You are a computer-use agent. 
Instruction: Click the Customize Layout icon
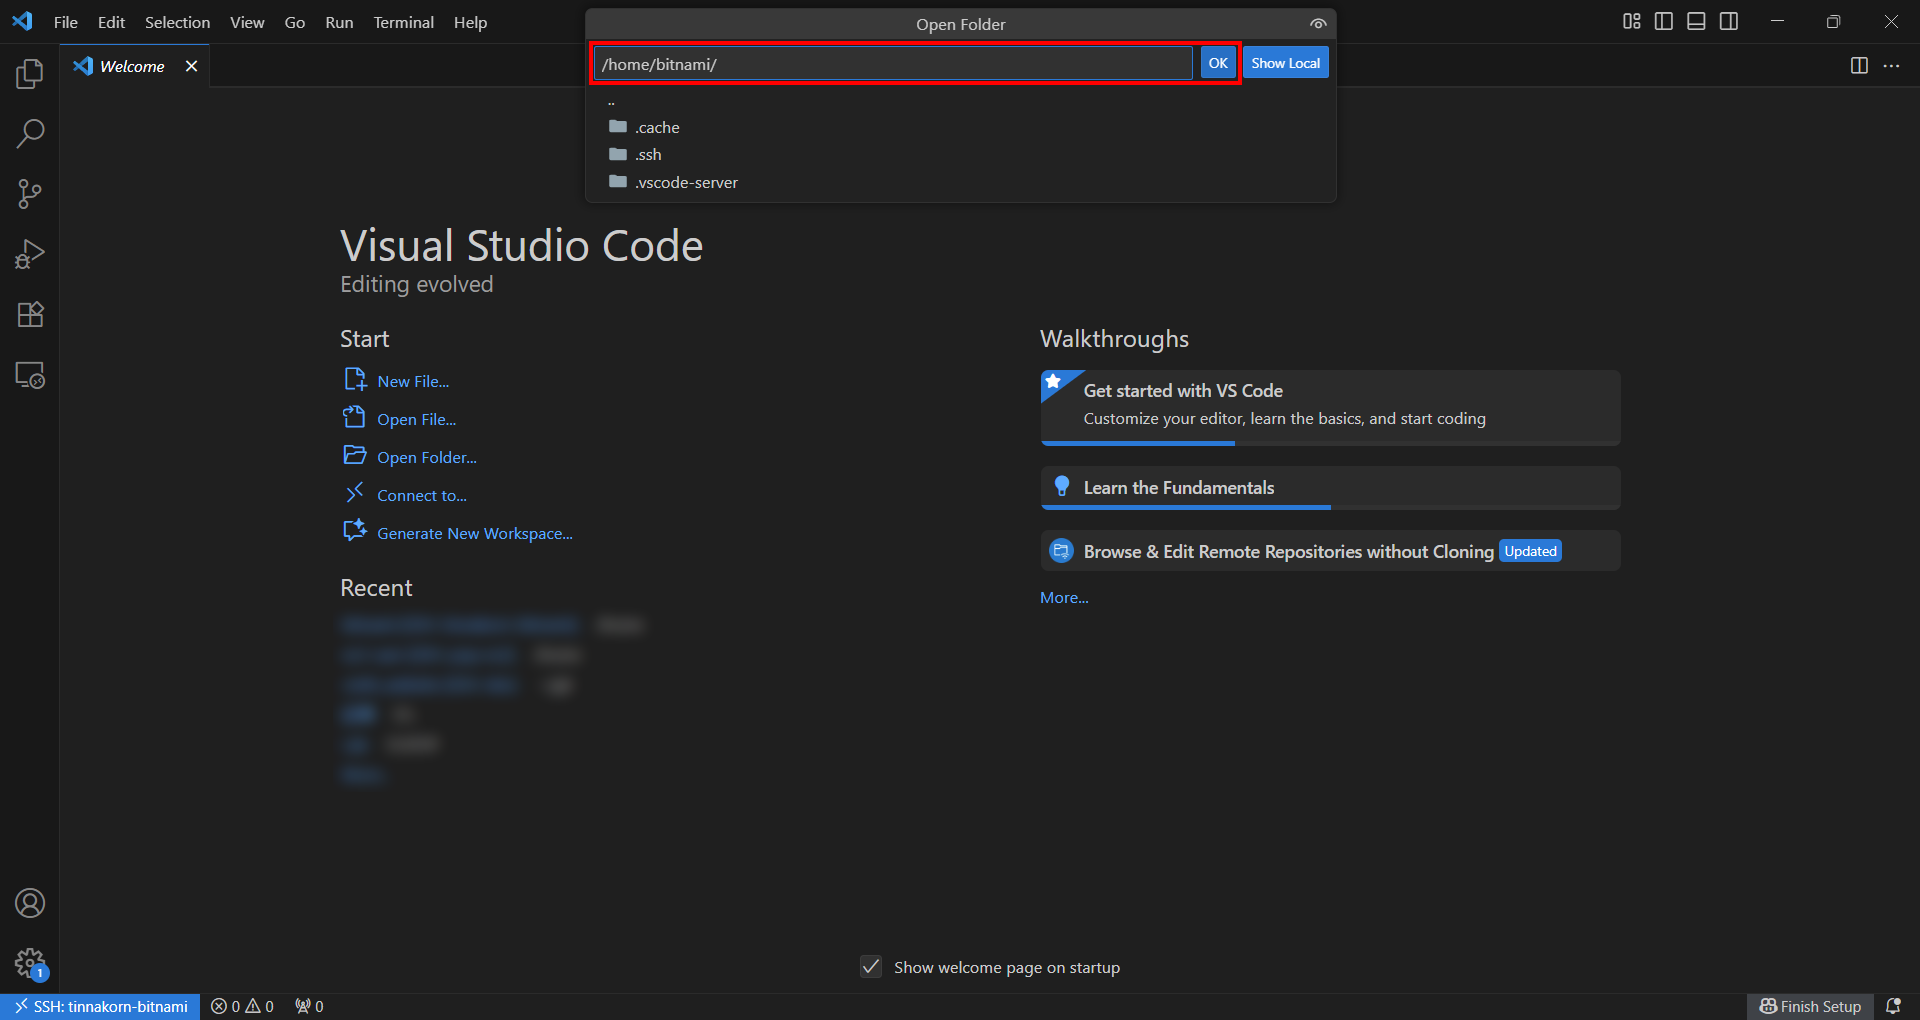point(1632,21)
